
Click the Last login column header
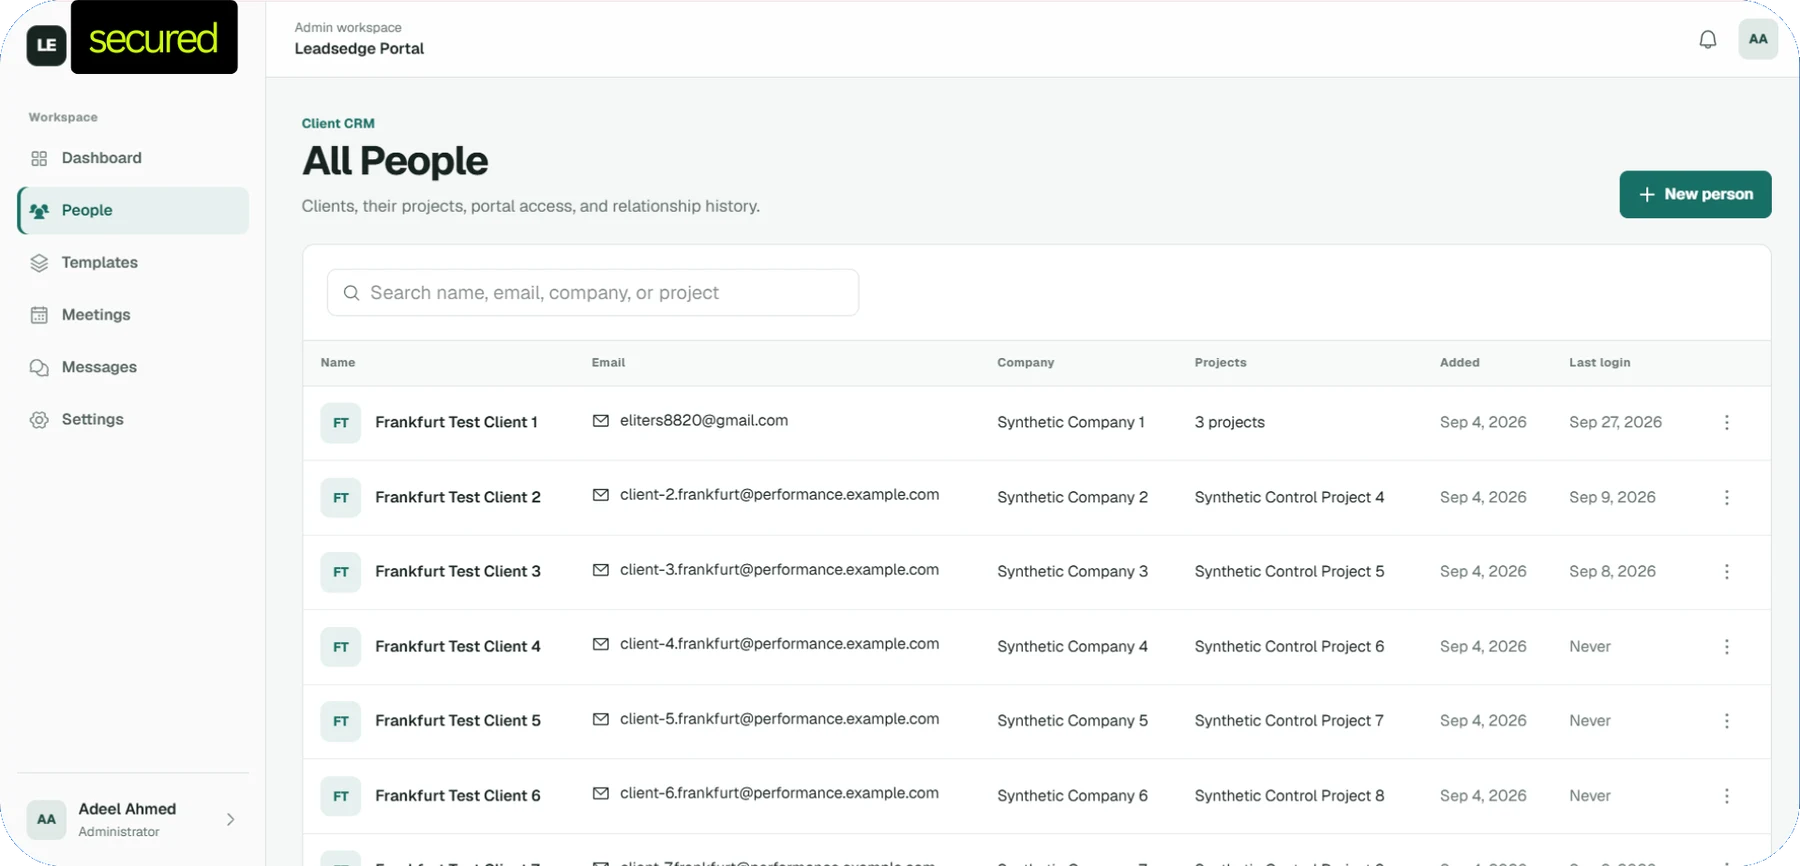coord(1599,363)
